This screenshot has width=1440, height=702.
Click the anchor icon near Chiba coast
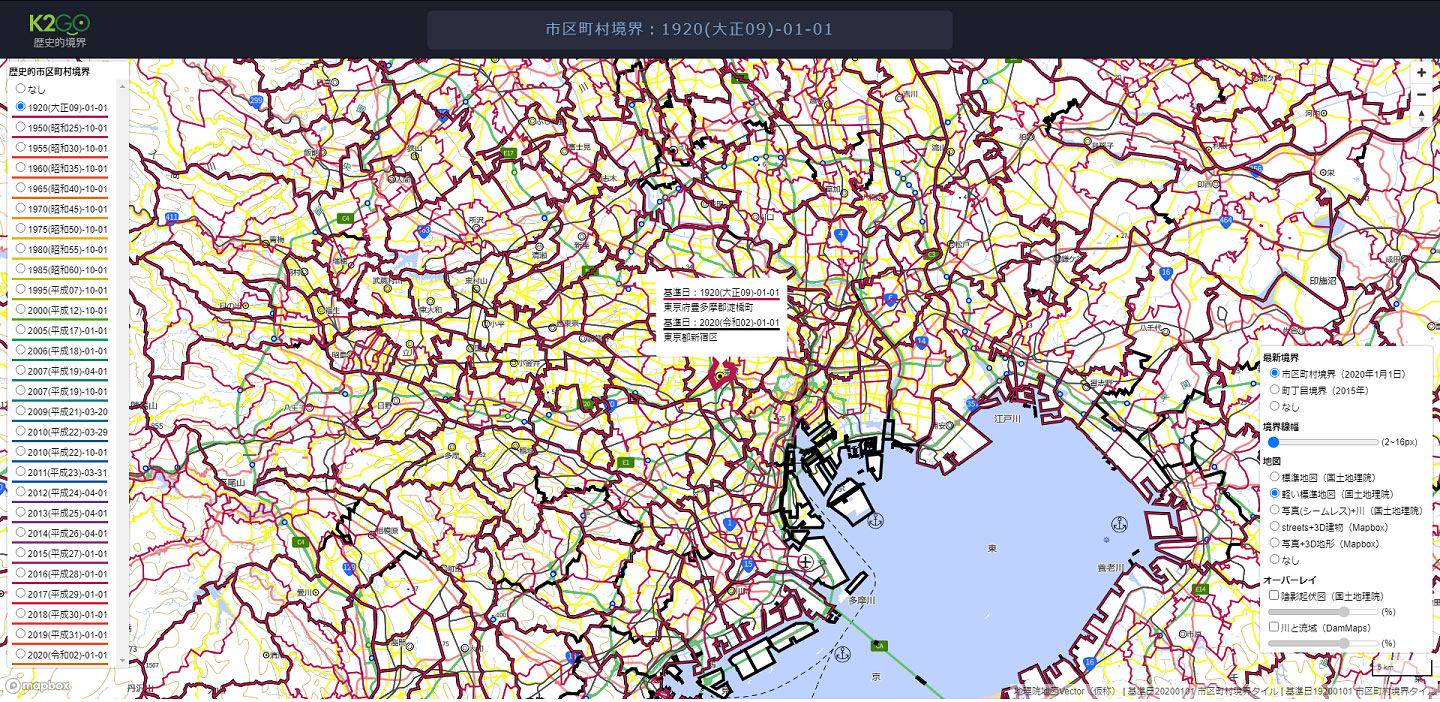pyautogui.click(x=1120, y=524)
